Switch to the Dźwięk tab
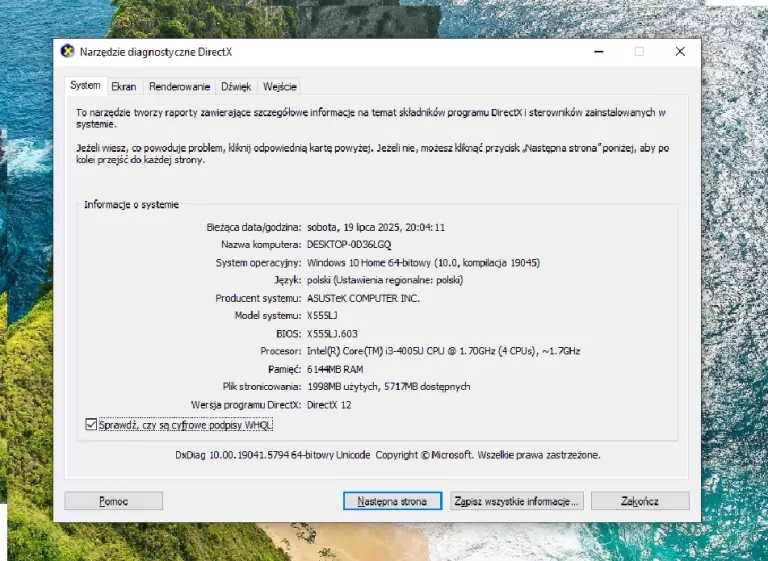 (x=236, y=87)
